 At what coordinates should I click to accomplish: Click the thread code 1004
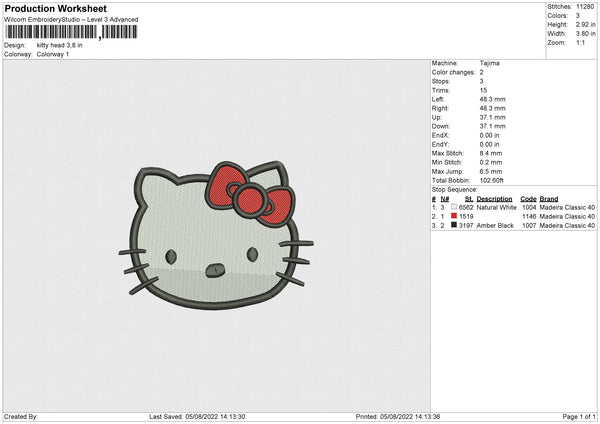(529, 207)
